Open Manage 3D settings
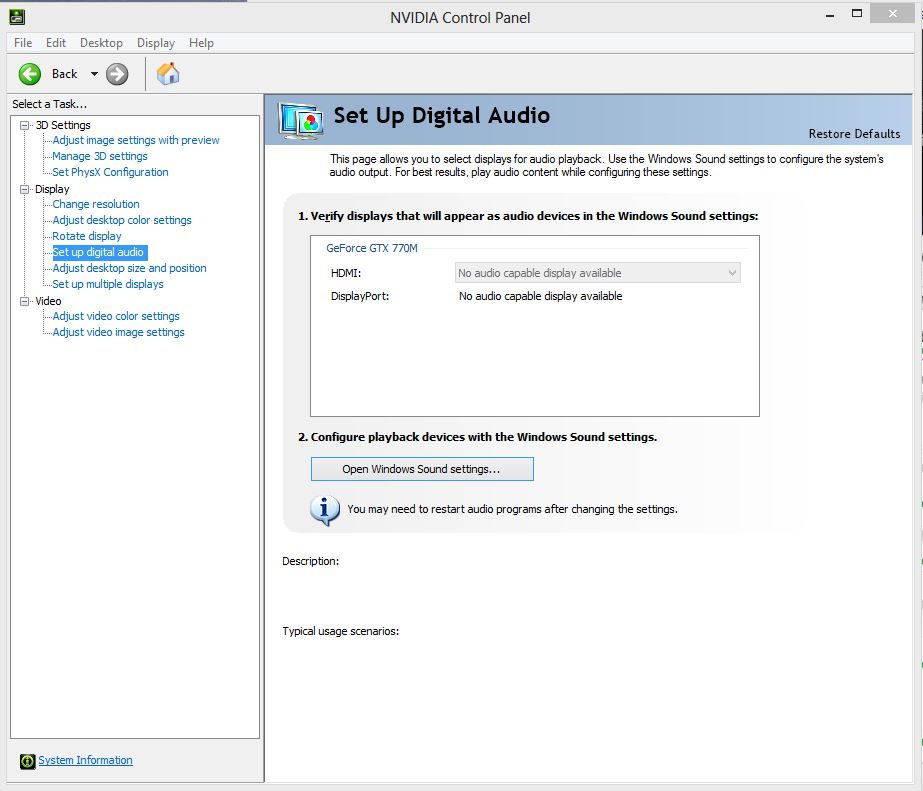923x791 pixels. click(100, 156)
